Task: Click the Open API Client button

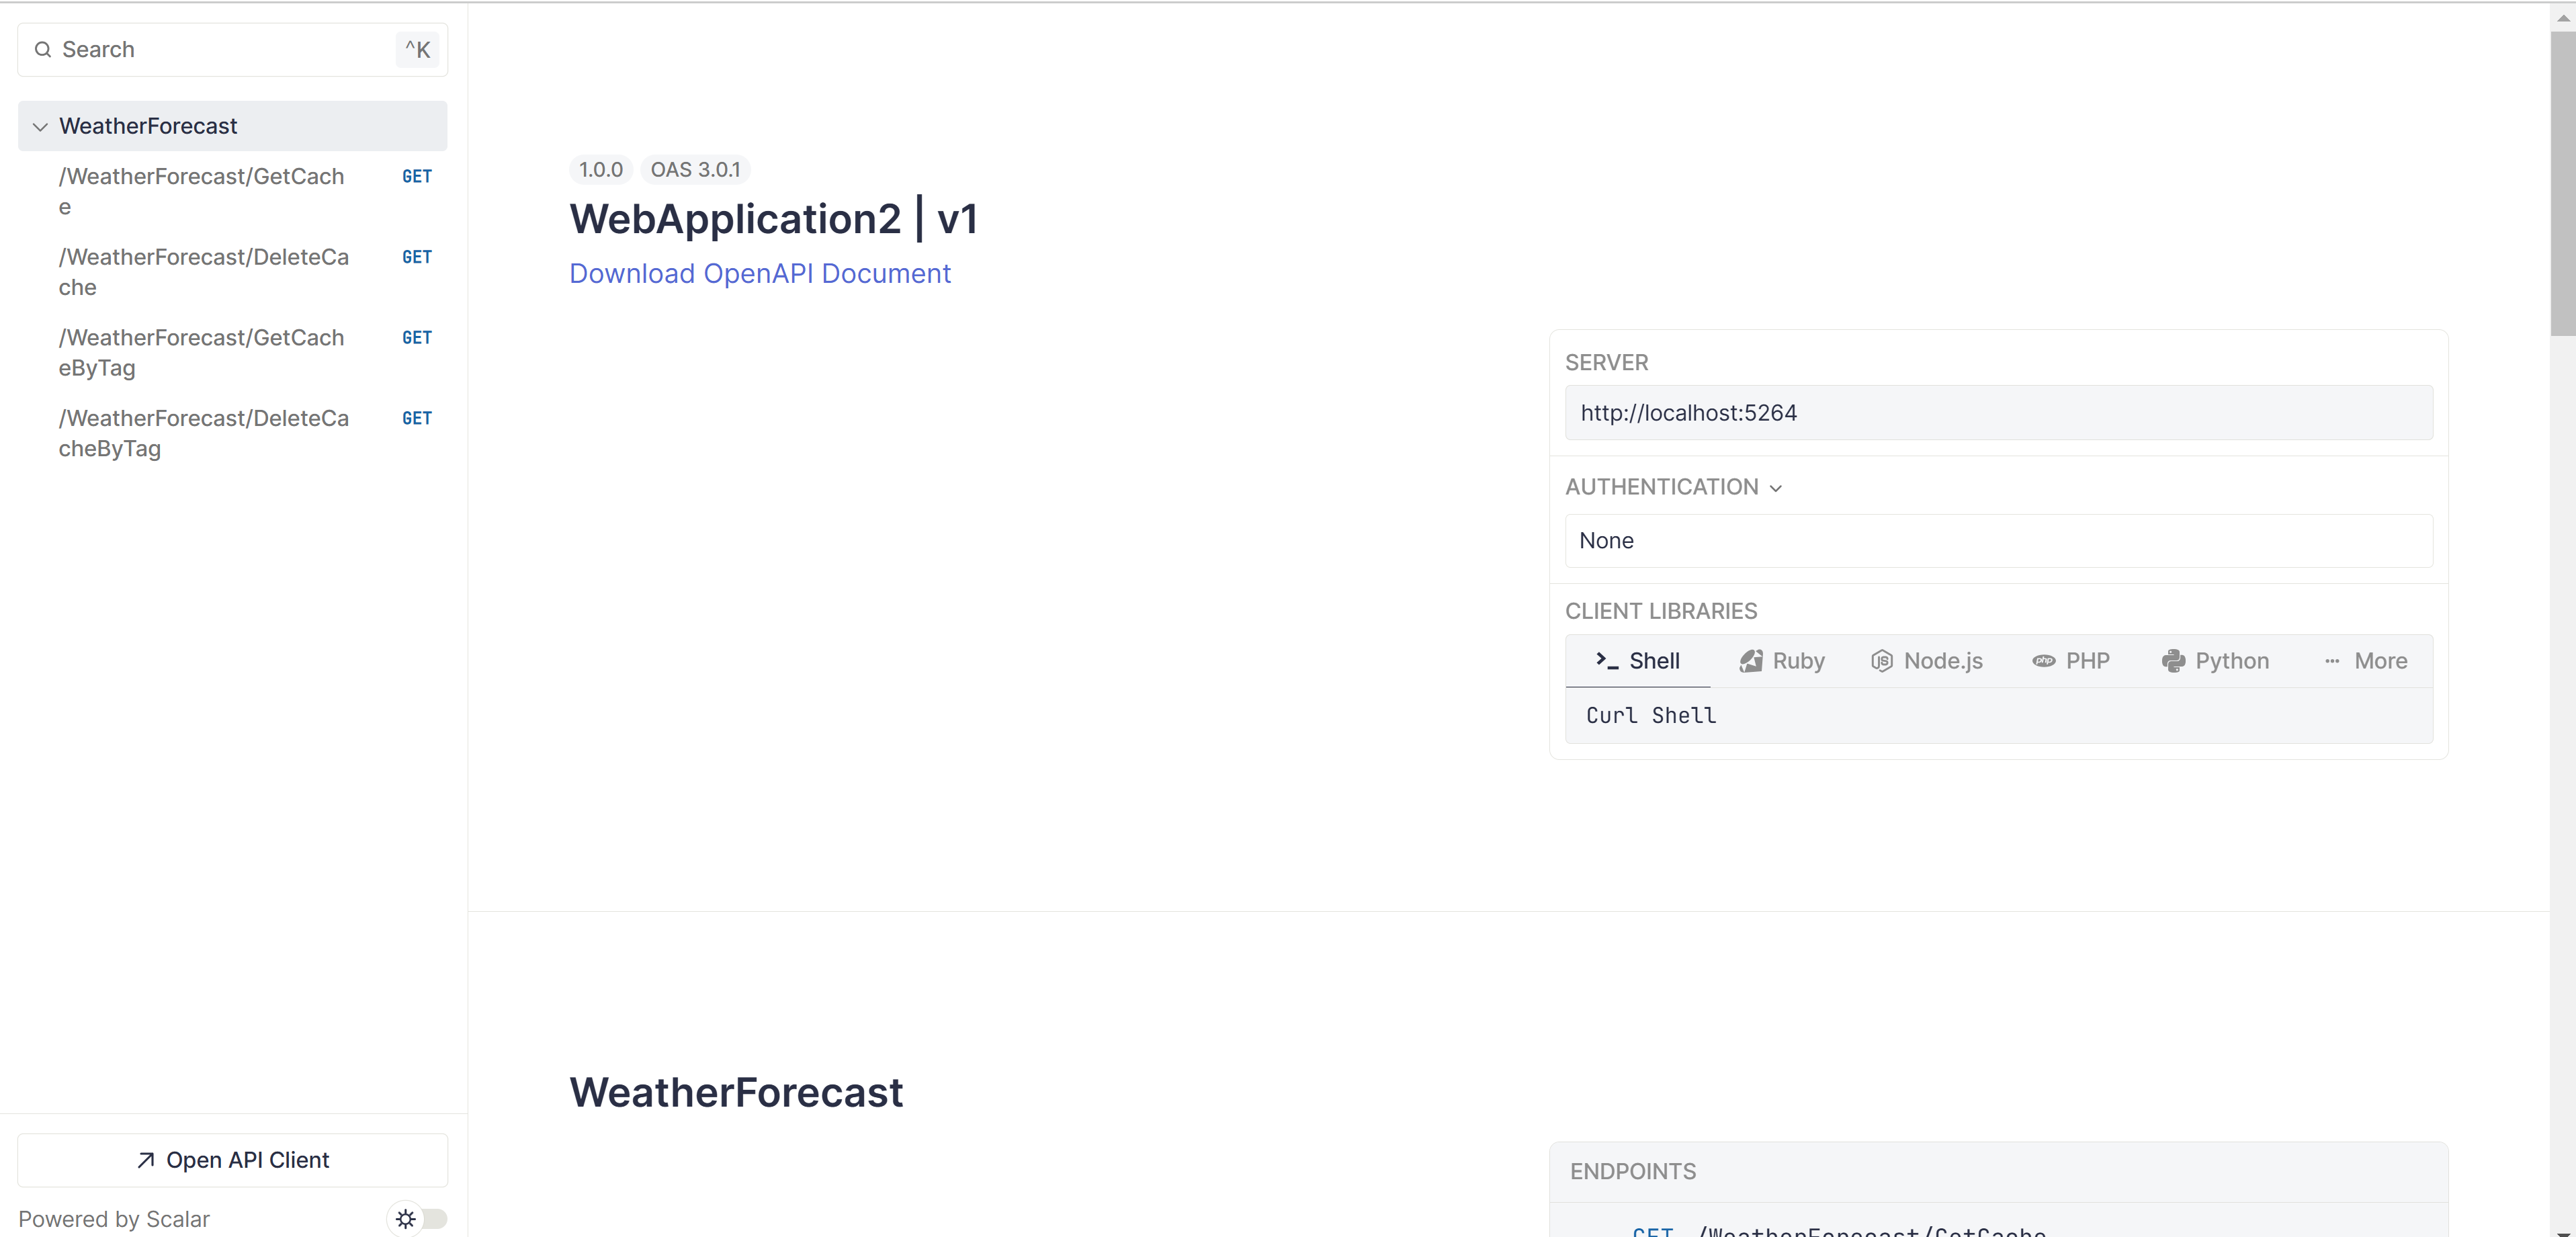Action: (232, 1160)
